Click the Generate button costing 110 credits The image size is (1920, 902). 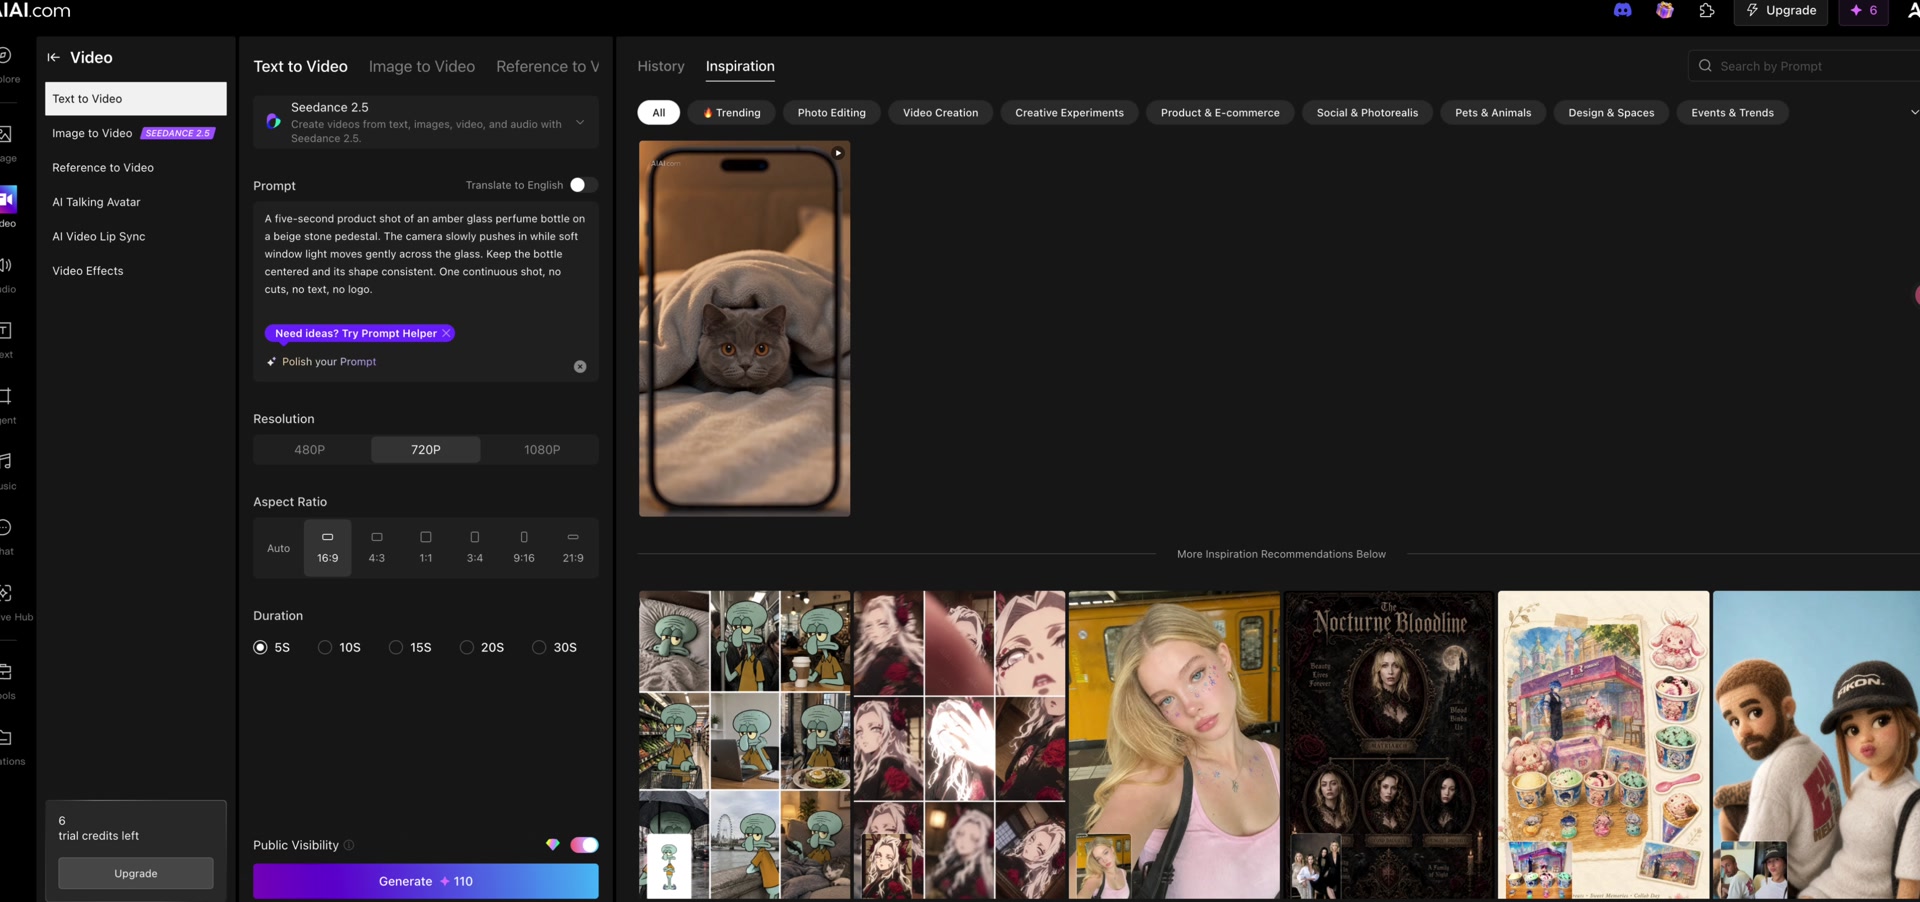(426, 881)
